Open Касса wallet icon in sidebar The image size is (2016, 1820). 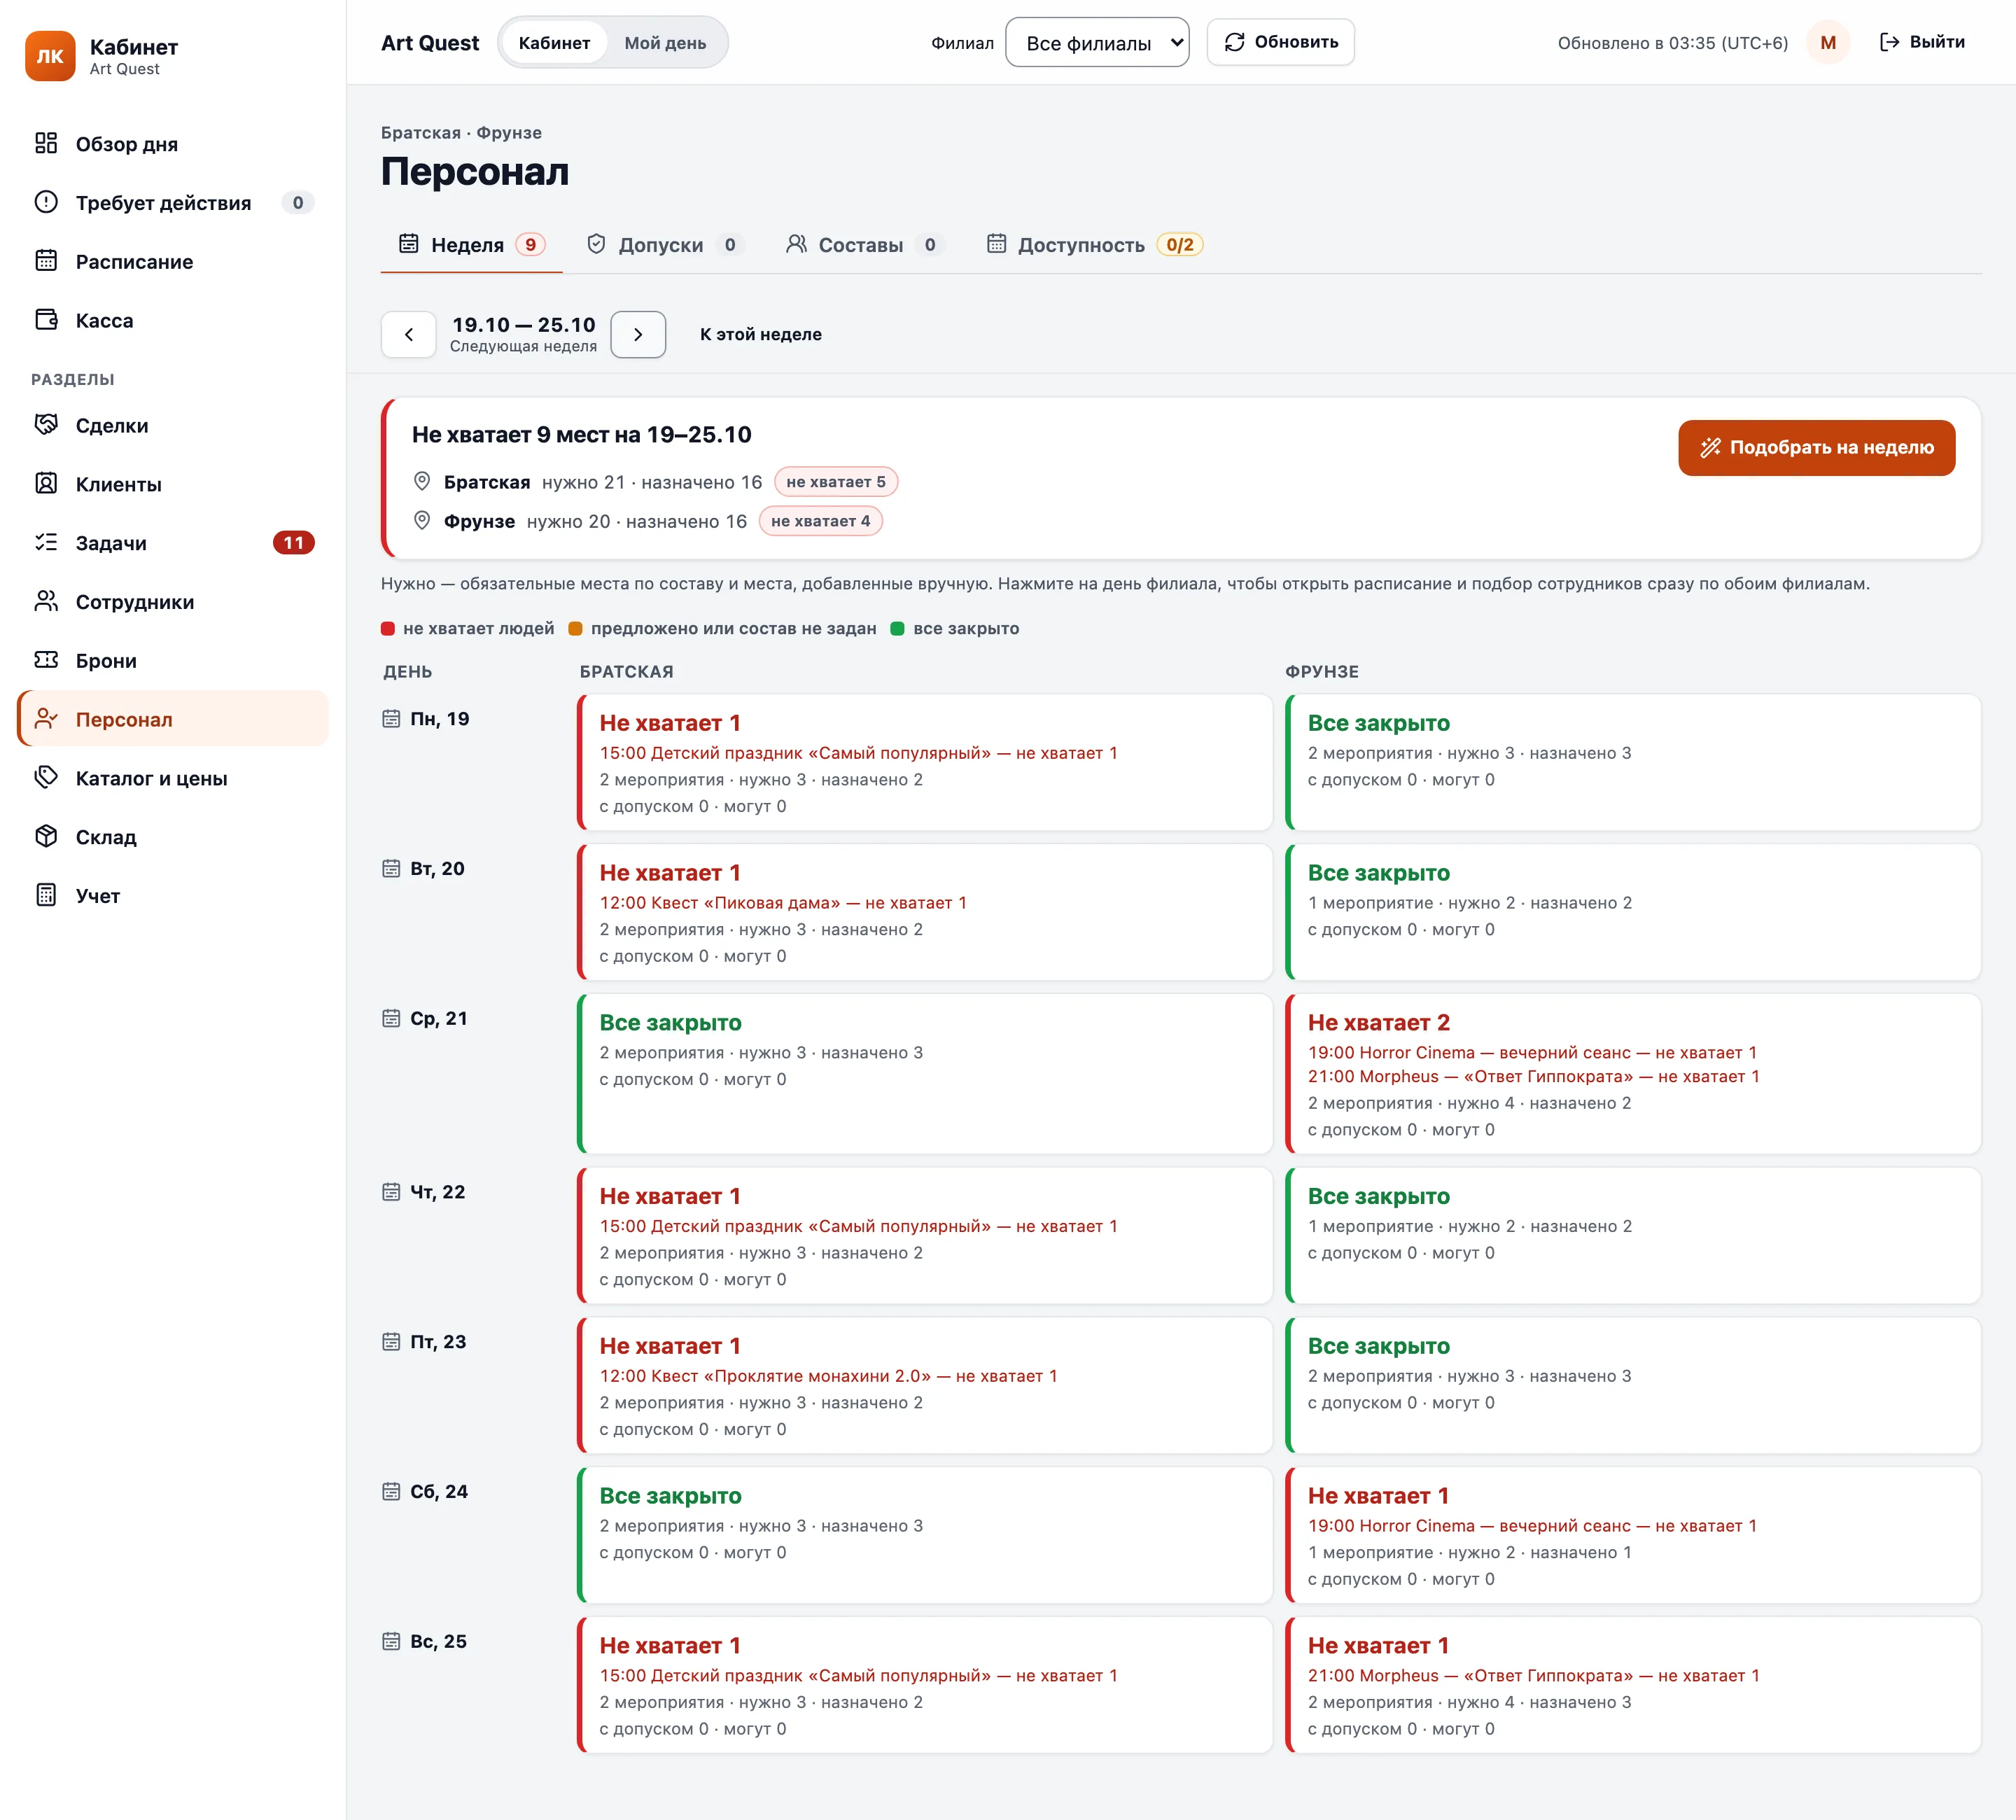[x=46, y=320]
